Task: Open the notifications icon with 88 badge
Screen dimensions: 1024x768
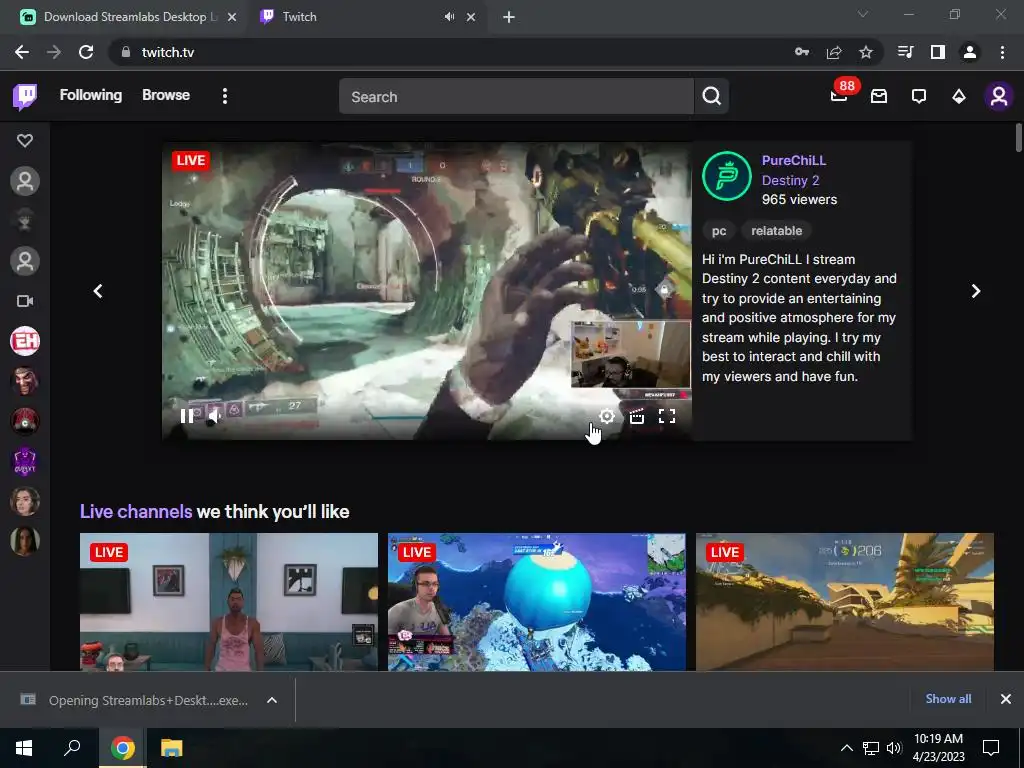Action: [x=839, y=96]
